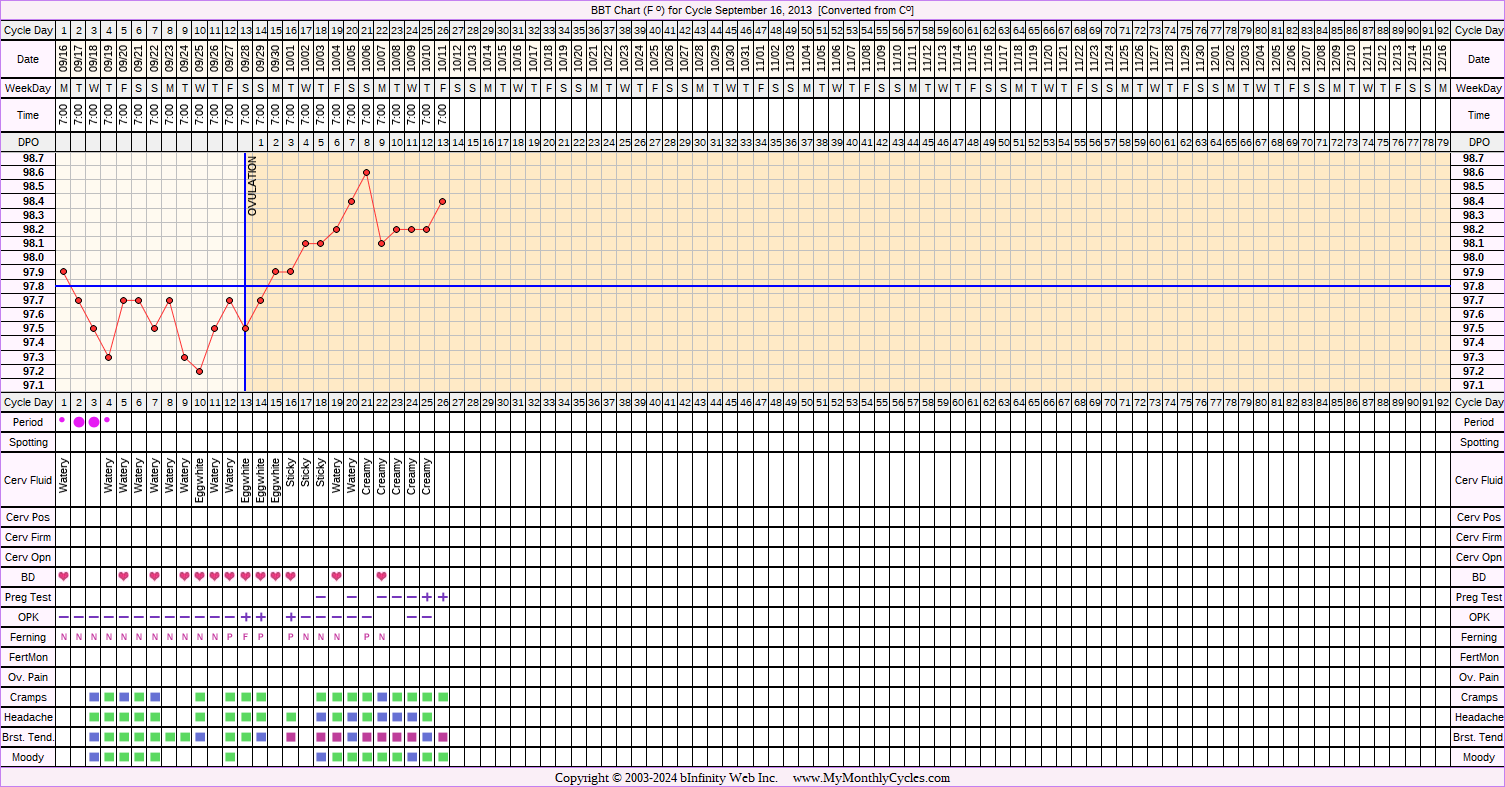The height and width of the screenshot is (787, 1505).
Task: Click the BD heart on cycle day 22
Action: (382, 577)
